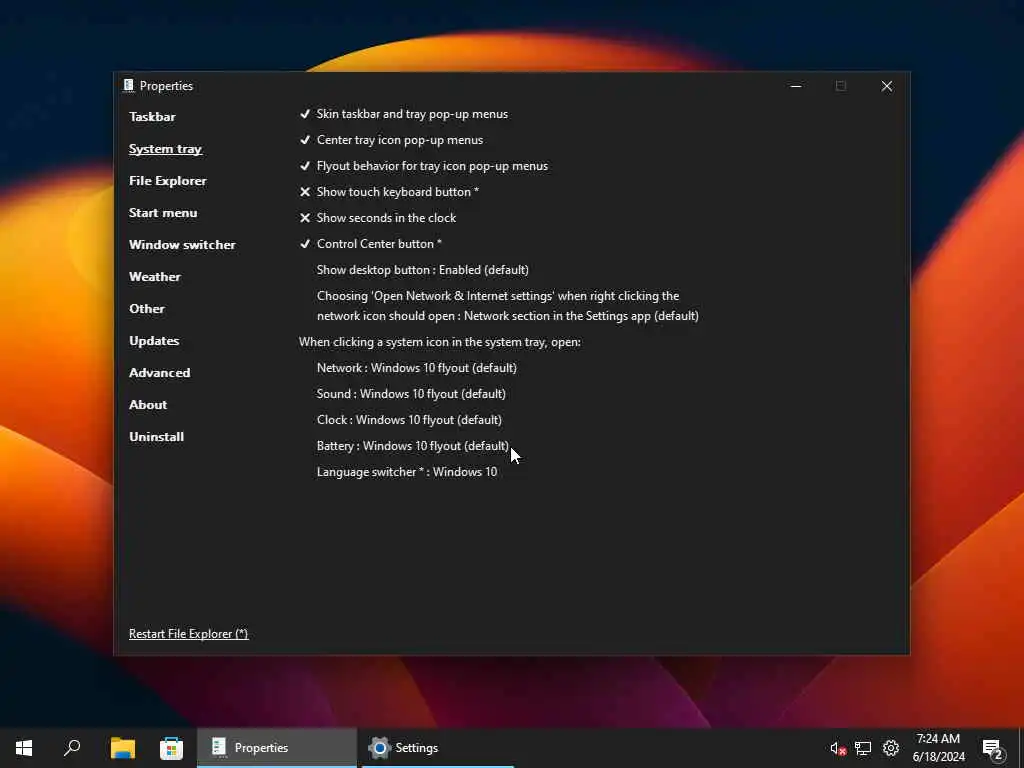1024x768 pixels.
Task: Click Properties window title bar icon
Action: point(129,86)
